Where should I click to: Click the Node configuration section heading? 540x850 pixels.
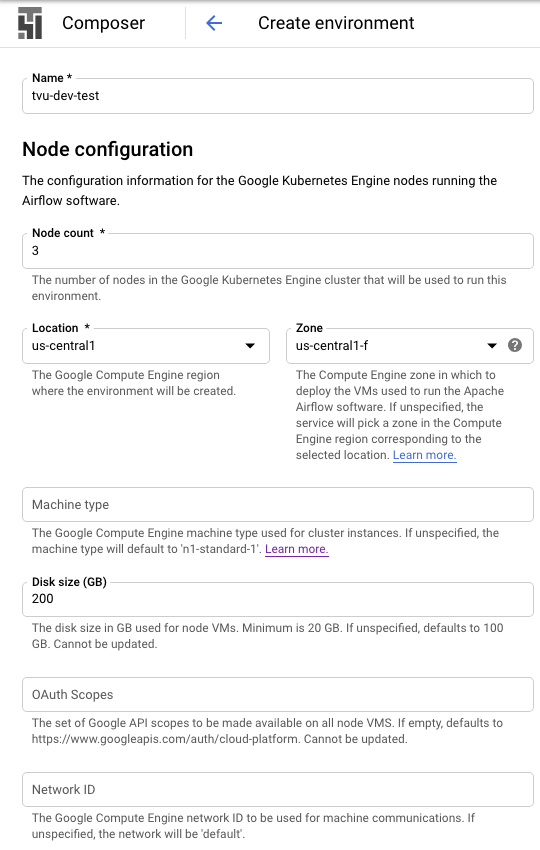click(107, 149)
